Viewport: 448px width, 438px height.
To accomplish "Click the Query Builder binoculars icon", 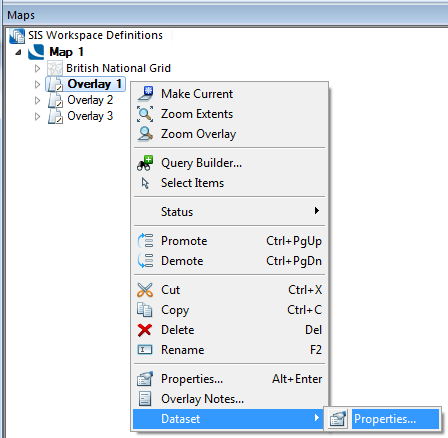I will [145, 163].
